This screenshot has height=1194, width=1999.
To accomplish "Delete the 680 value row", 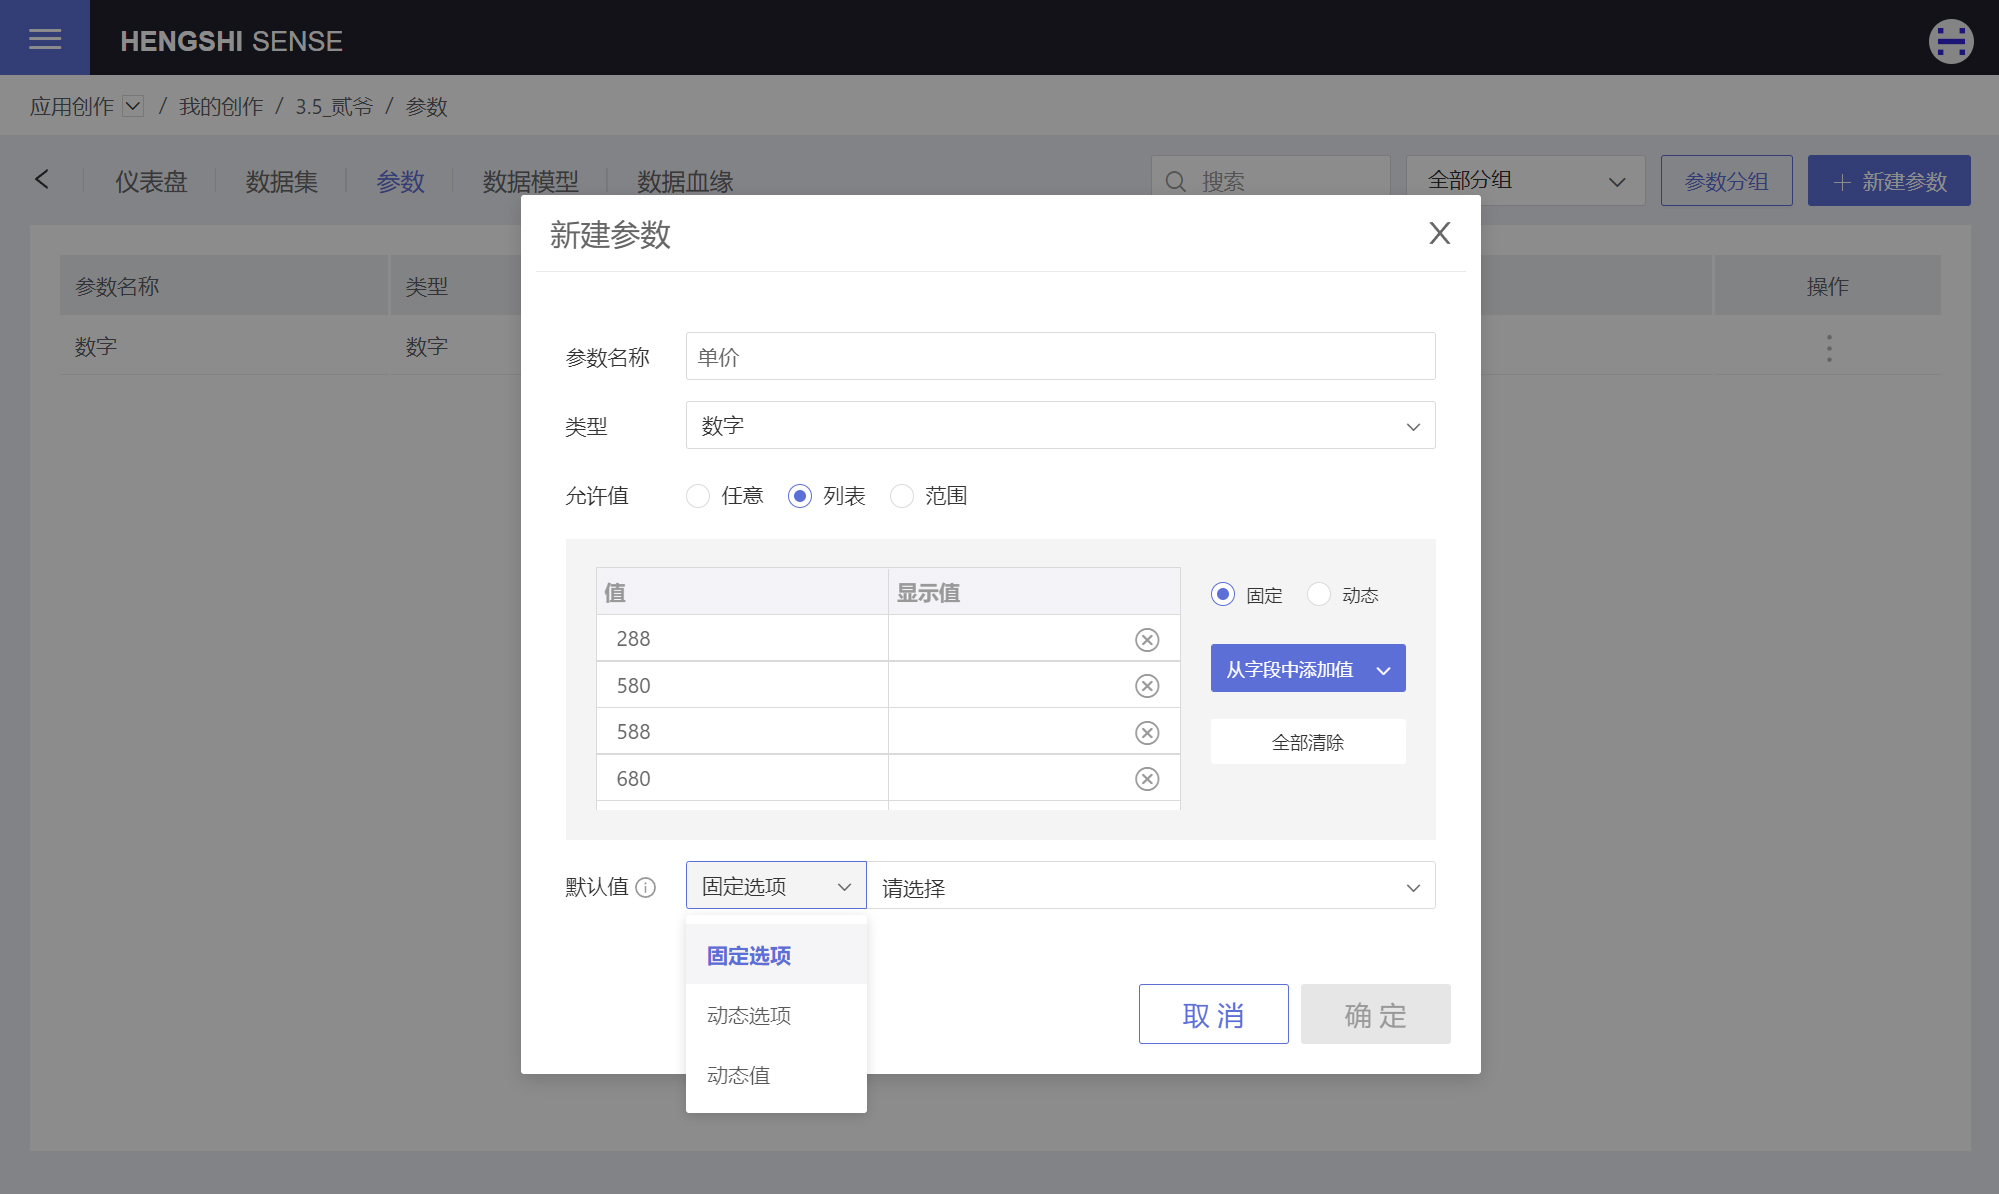I will click(x=1147, y=779).
